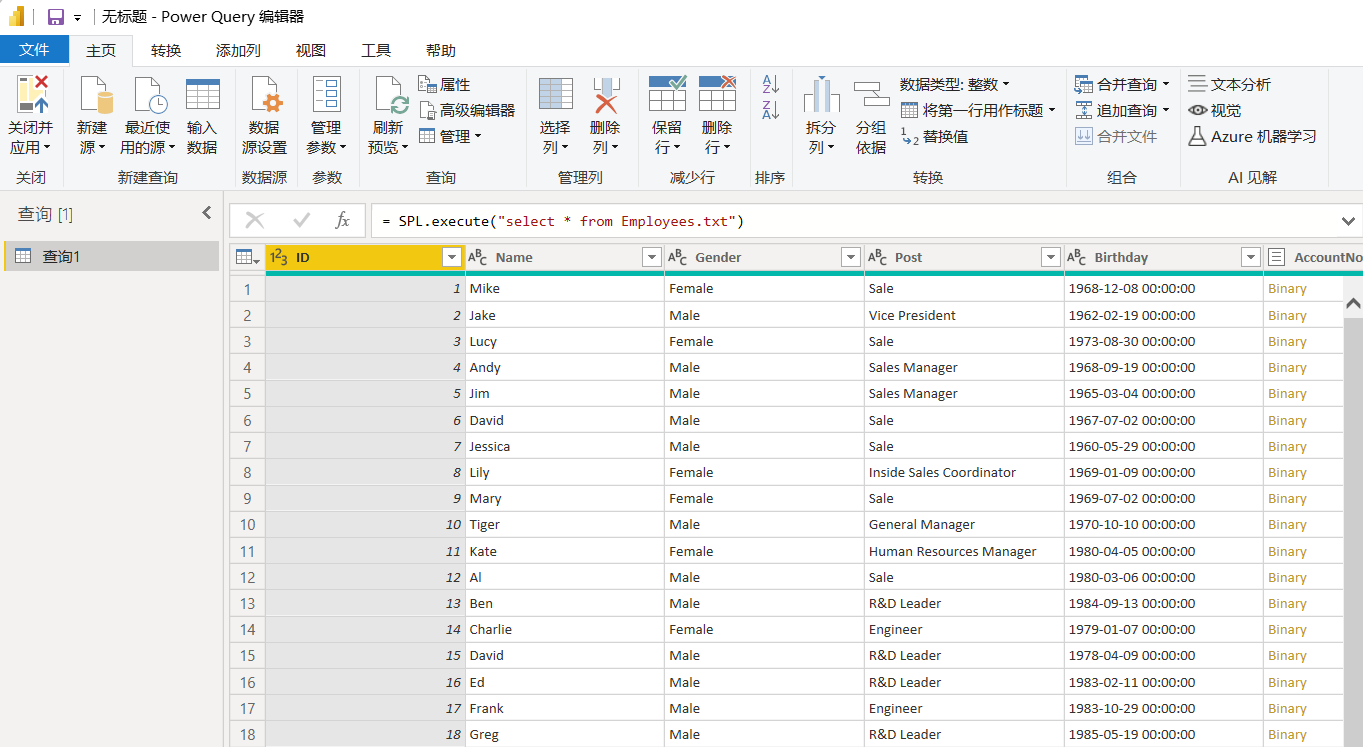Switch to the 转换 ribbon tab
The height and width of the screenshot is (747, 1363).
pyautogui.click(x=166, y=51)
